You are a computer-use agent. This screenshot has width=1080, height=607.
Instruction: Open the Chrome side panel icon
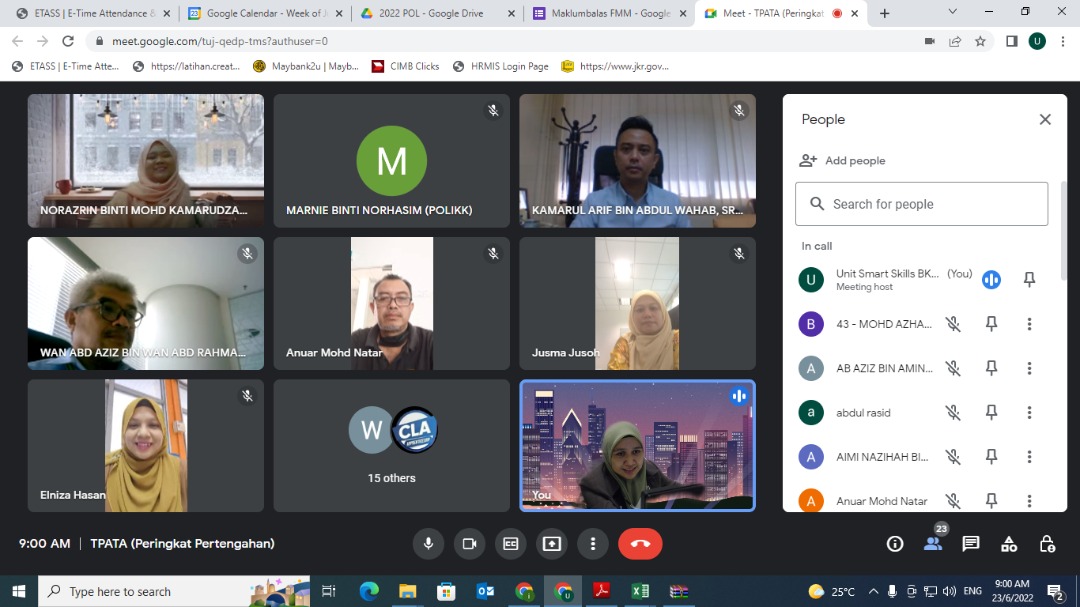coord(1011,41)
